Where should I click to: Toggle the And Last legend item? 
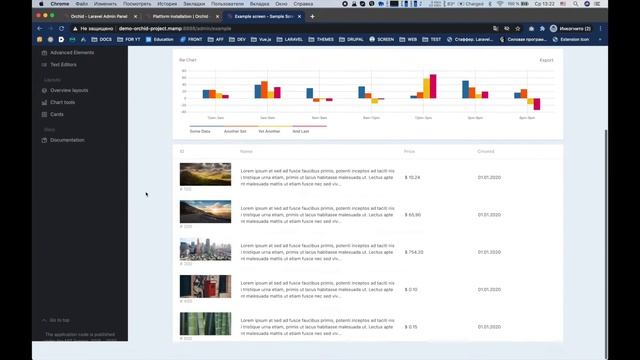click(x=301, y=131)
